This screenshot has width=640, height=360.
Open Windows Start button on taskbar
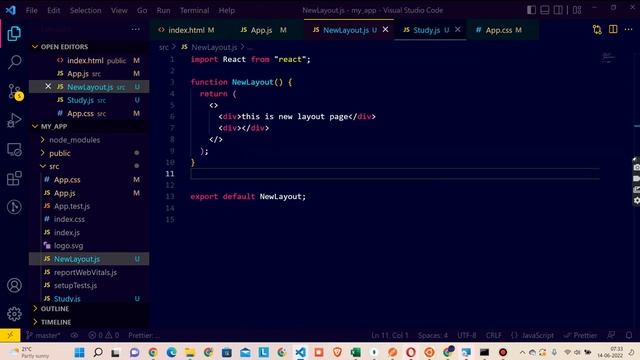tap(79, 352)
